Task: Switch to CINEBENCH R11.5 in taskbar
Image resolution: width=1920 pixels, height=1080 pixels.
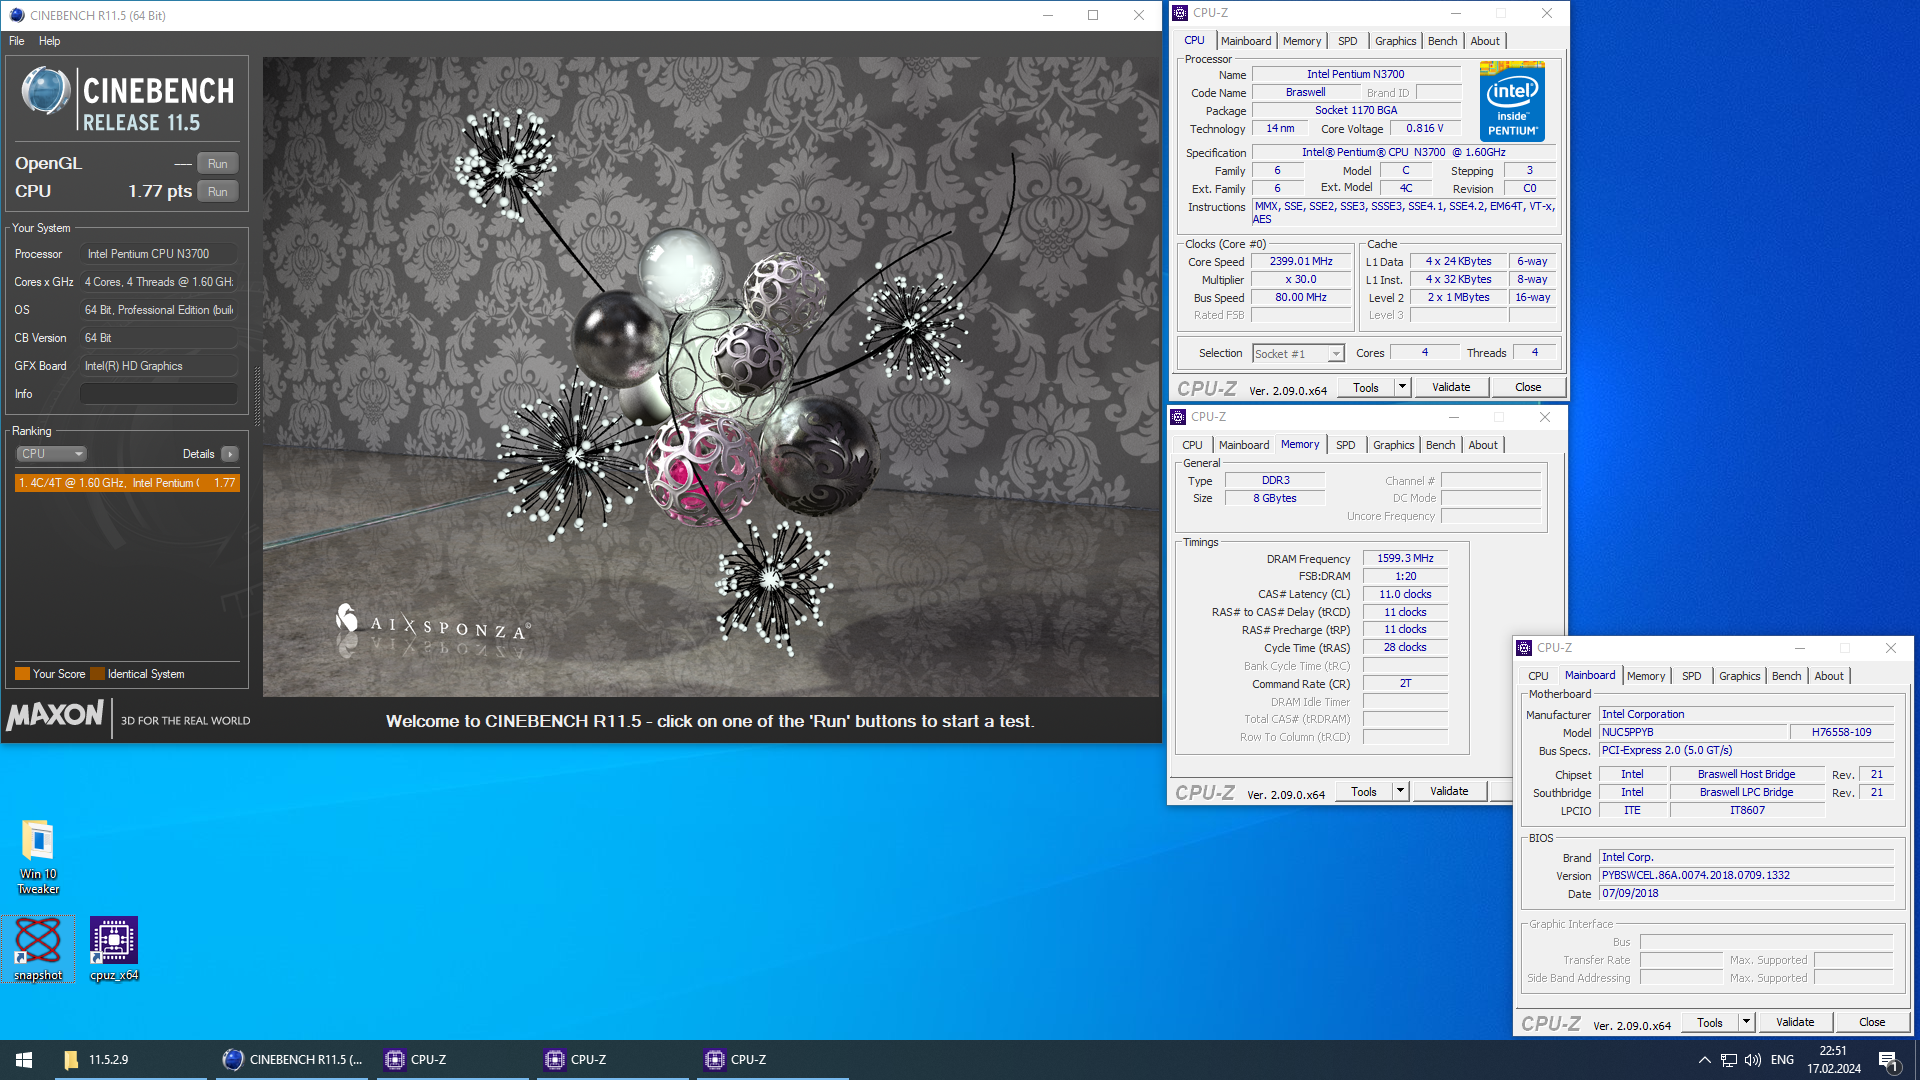Action: point(292,1059)
